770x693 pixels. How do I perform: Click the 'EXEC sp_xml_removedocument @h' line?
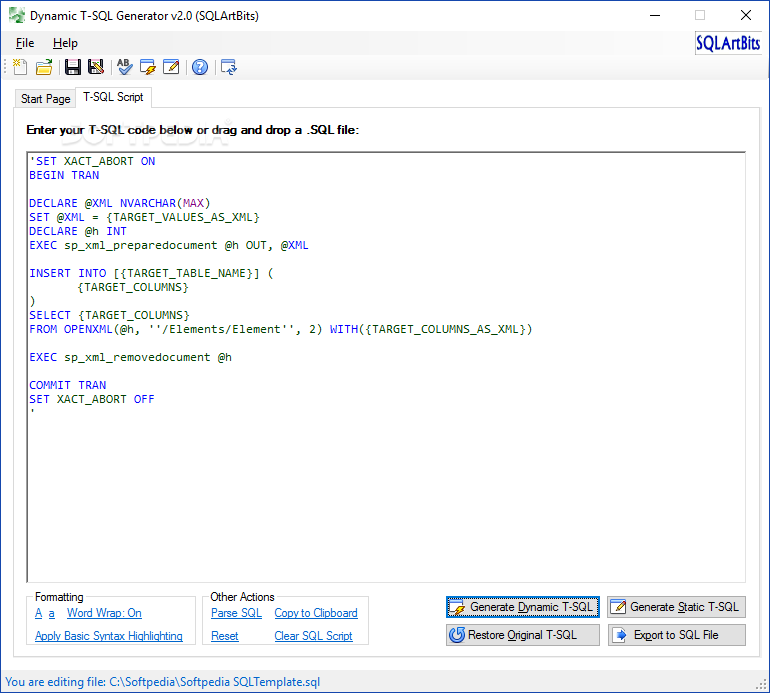[x=131, y=357]
